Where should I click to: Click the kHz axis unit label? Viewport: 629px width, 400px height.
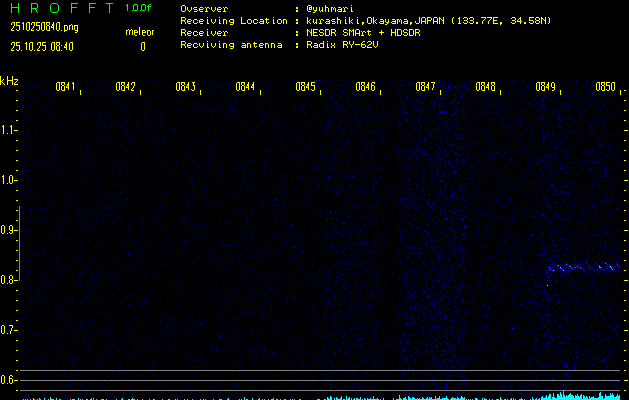9,81
